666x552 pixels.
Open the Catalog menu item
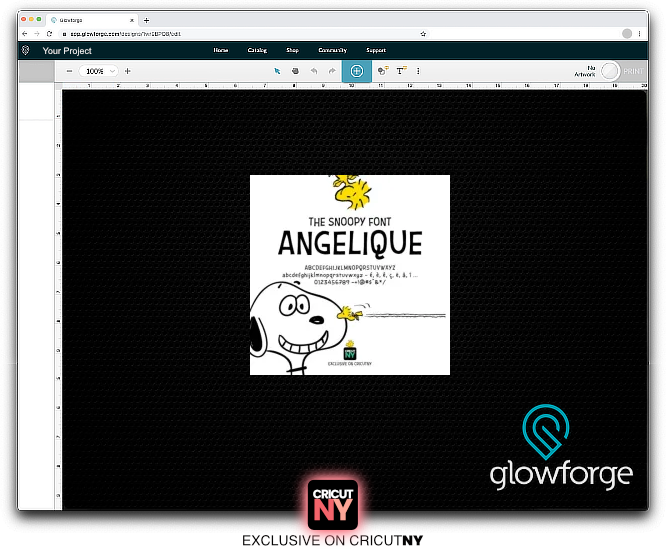click(257, 50)
